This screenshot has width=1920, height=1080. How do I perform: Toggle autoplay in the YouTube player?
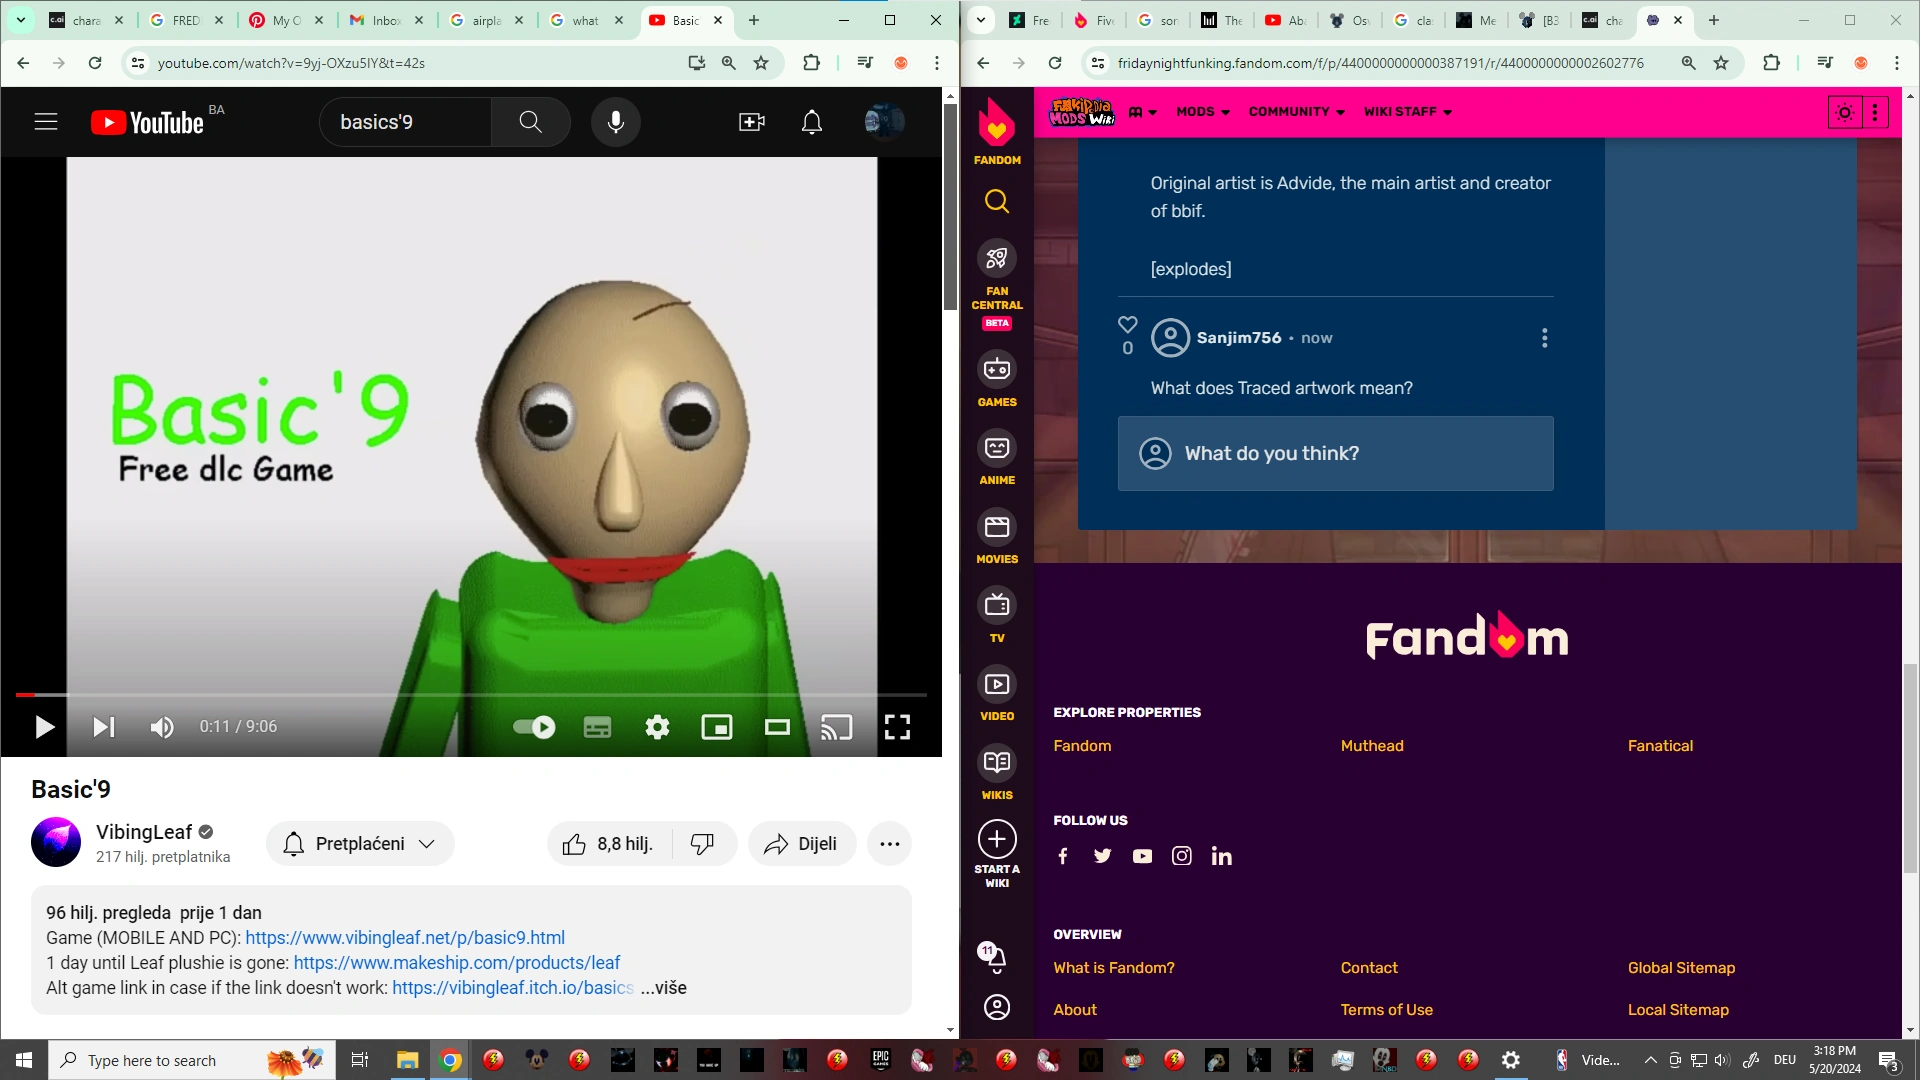click(533, 727)
